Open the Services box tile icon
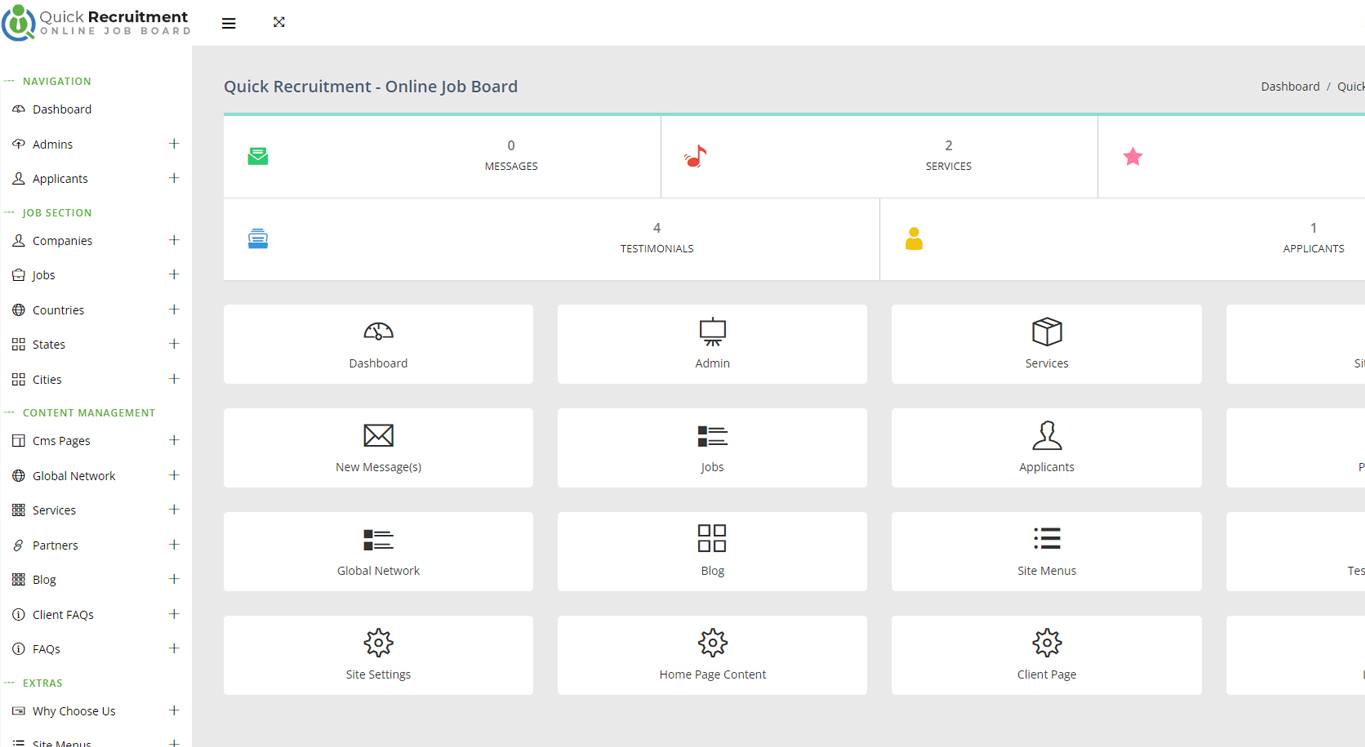 (x=1046, y=331)
